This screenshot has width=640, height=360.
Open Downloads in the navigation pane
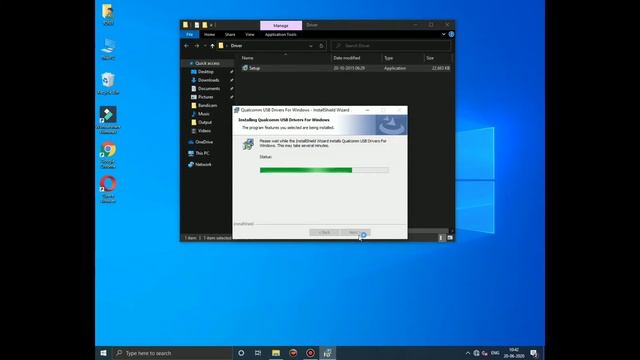point(208,80)
